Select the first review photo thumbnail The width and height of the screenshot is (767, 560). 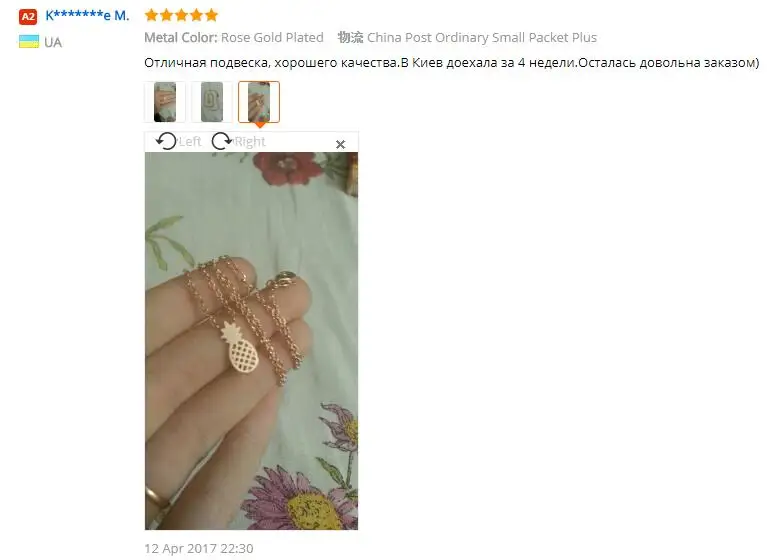coord(165,102)
